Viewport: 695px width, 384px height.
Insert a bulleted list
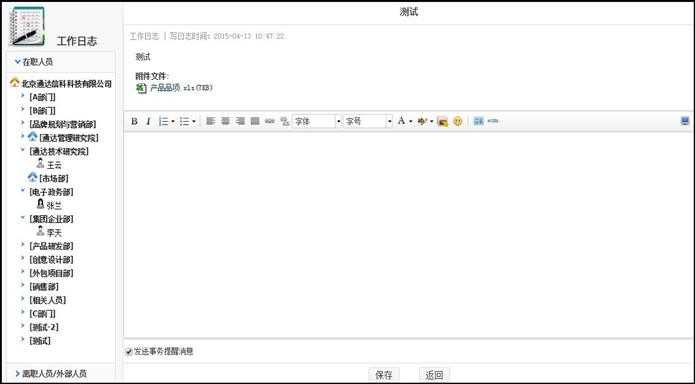coord(184,121)
